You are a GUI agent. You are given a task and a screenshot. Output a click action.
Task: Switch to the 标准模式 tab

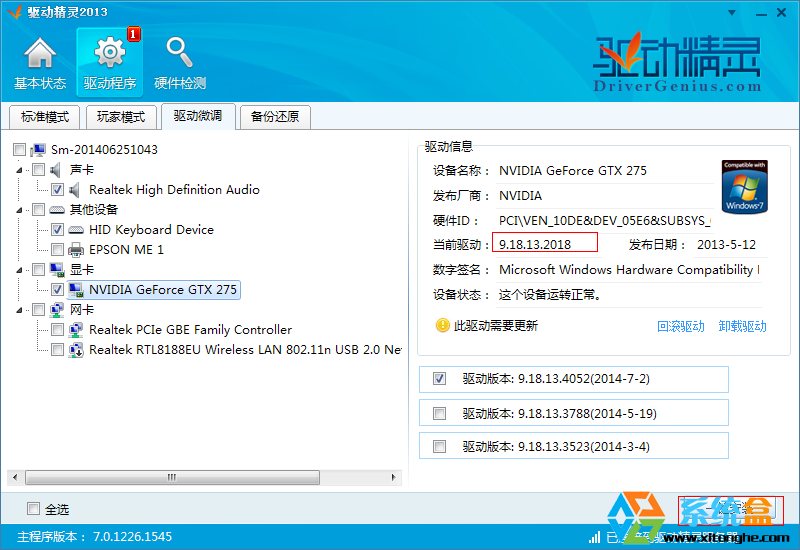(x=45, y=117)
